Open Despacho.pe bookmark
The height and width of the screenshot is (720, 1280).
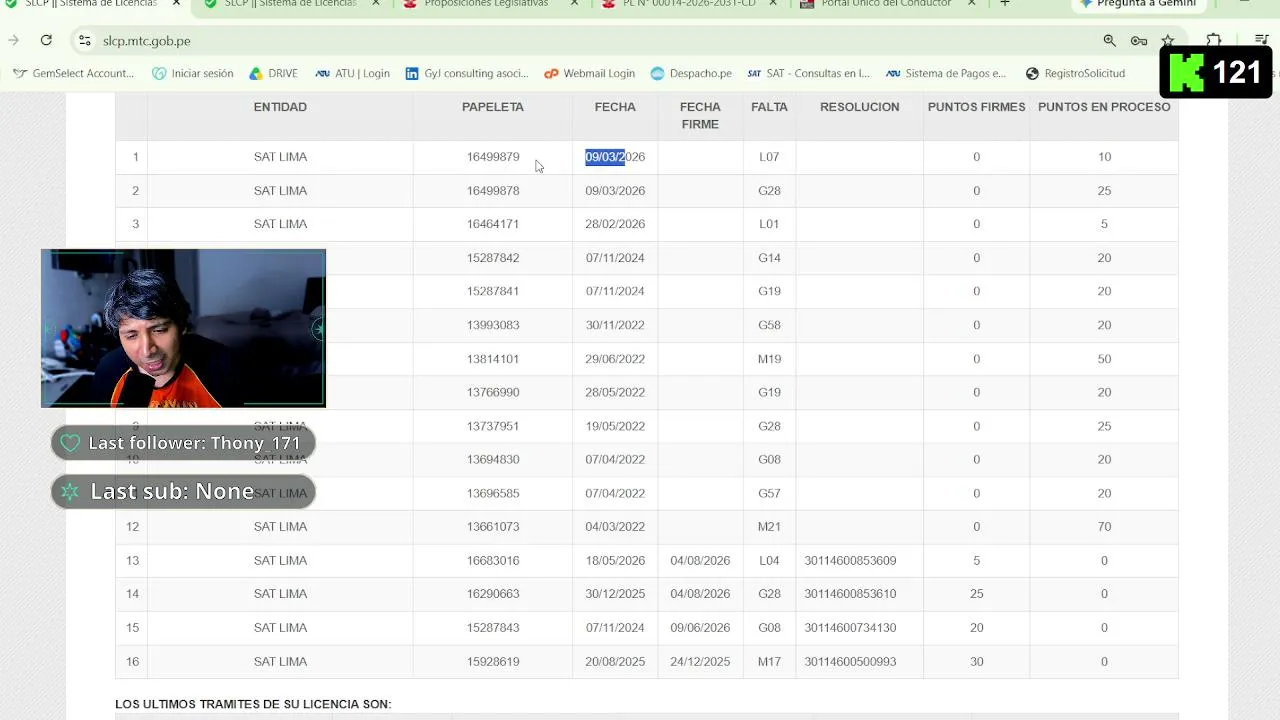(691, 73)
